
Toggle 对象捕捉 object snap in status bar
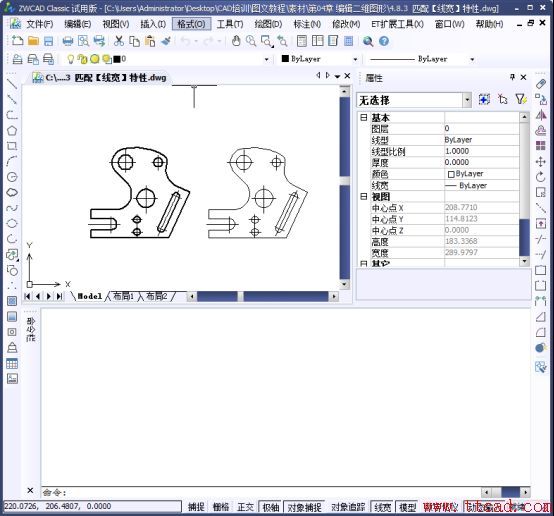[x=305, y=507]
